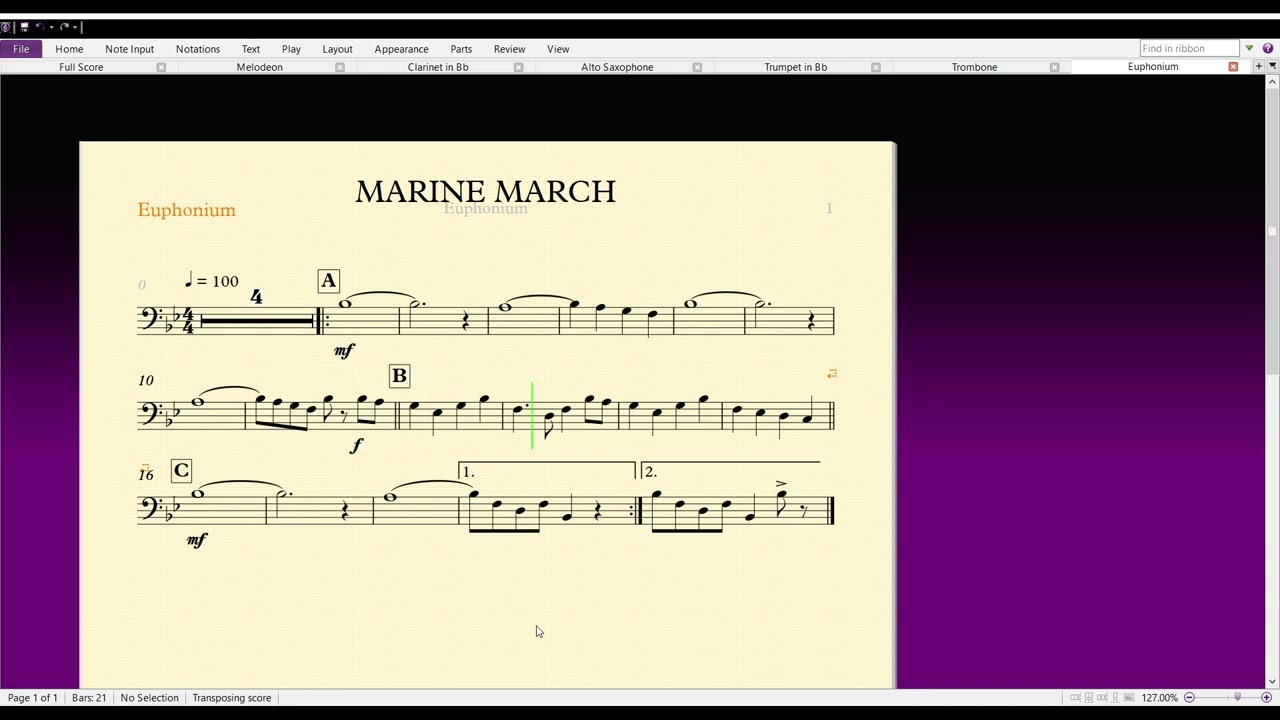Click the Find in ribbon search box
1280x720 pixels.
coord(1189,48)
